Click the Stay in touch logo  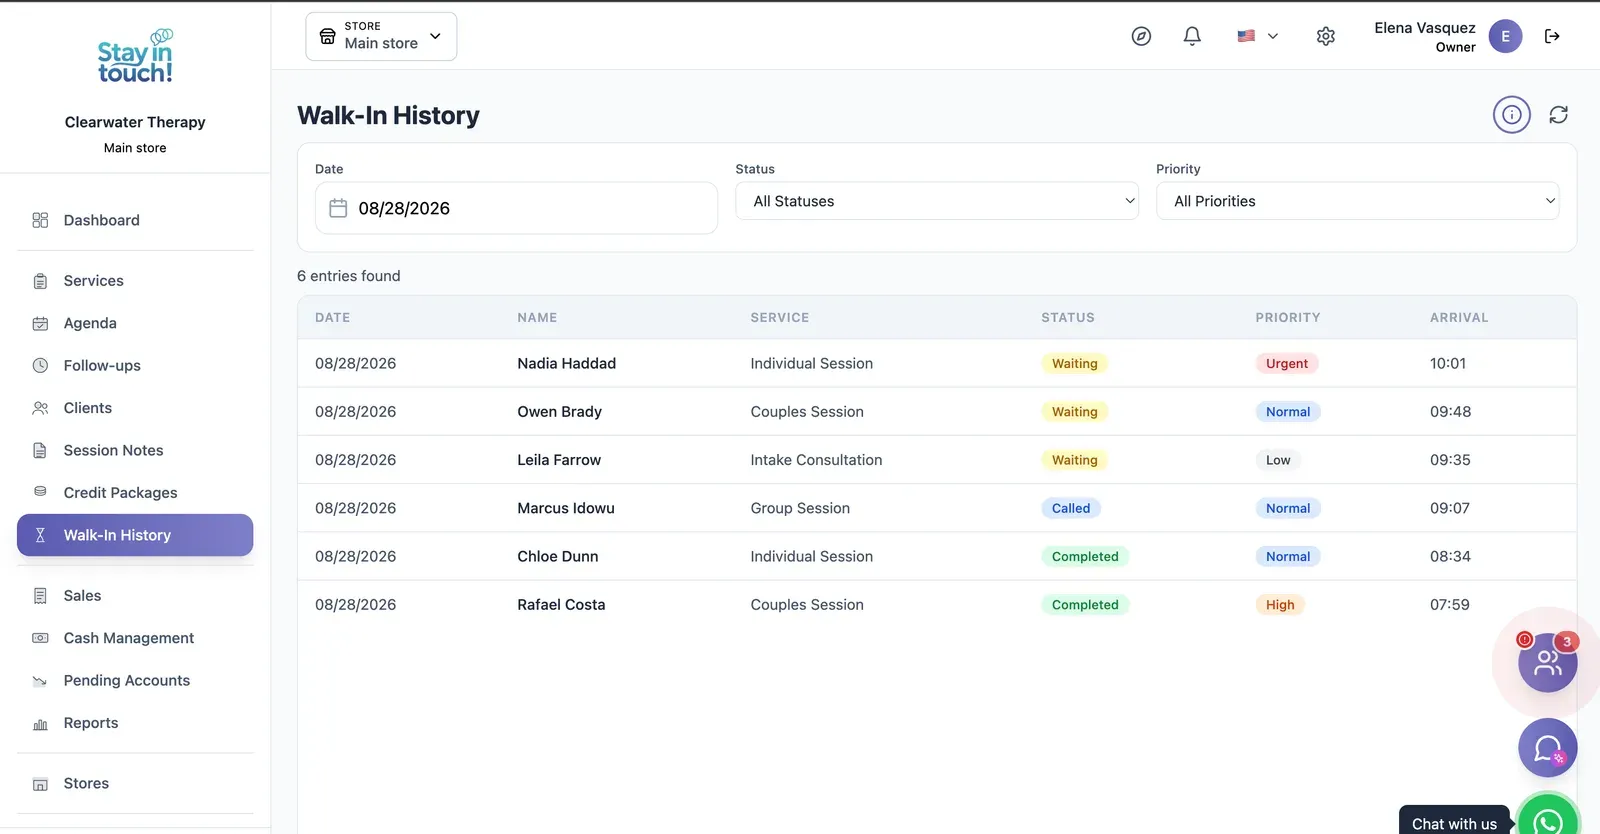(x=135, y=56)
